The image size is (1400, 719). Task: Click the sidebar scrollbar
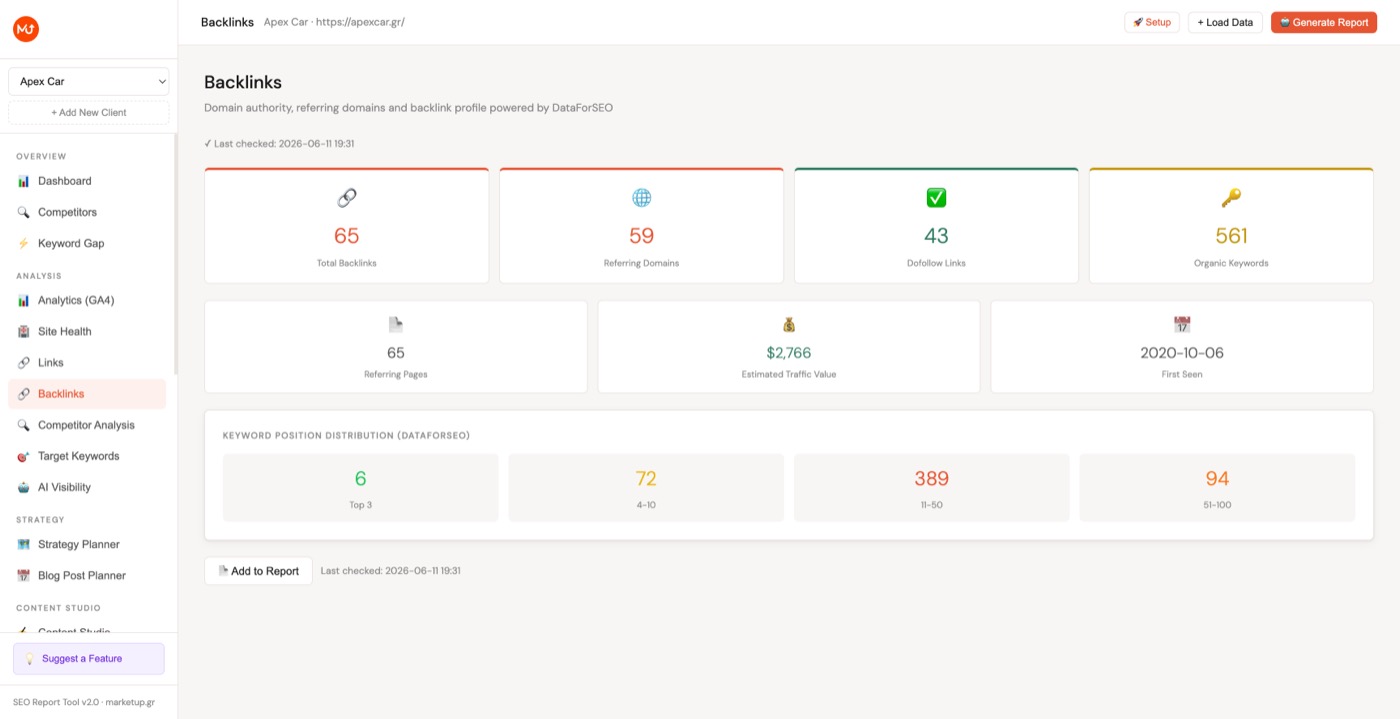[175, 255]
